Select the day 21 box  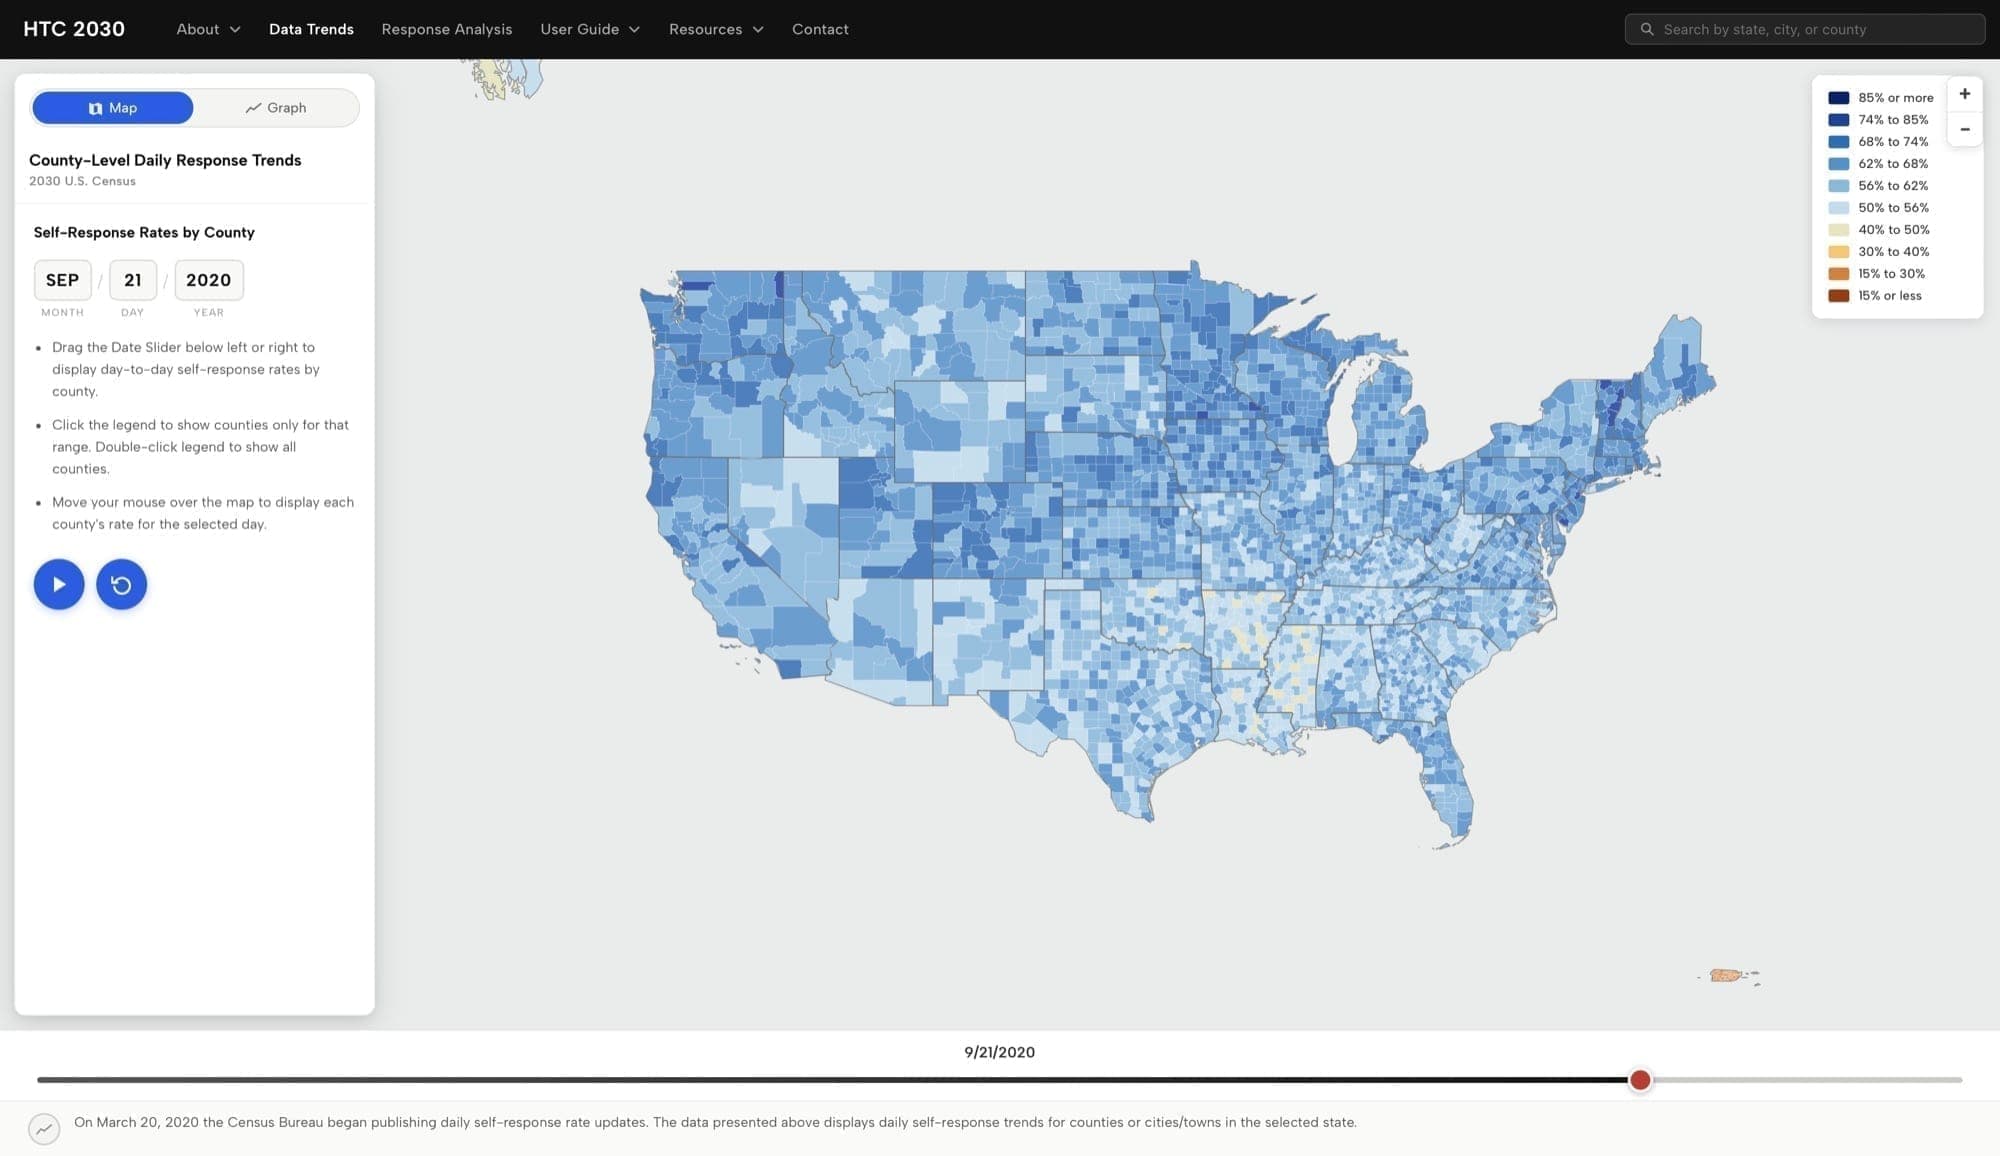[133, 280]
